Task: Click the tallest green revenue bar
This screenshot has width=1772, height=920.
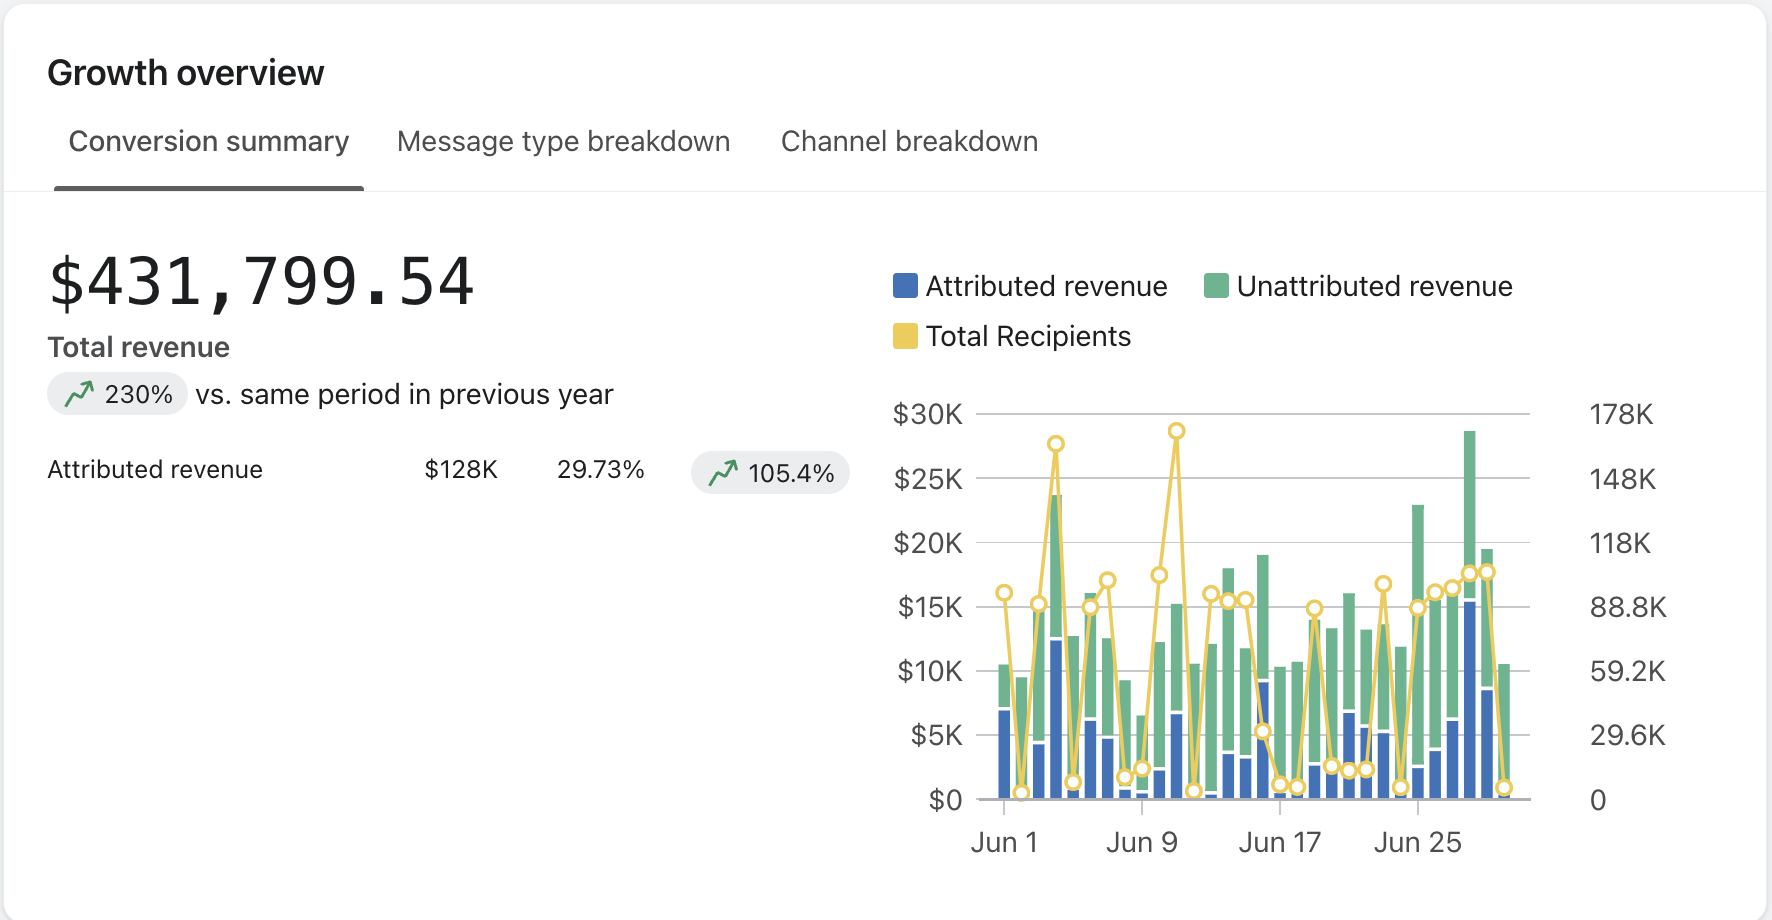Action: coord(1470,515)
